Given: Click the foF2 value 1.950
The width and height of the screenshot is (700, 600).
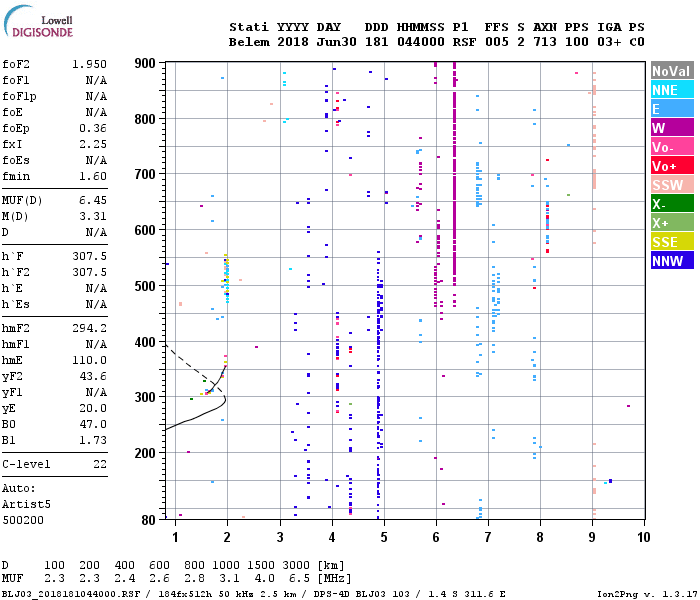Looking at the screenshot, I should point(89,64).
